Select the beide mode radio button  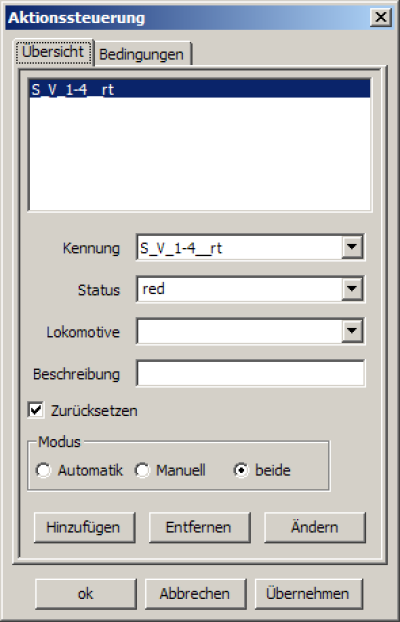(x=241, y=470)
